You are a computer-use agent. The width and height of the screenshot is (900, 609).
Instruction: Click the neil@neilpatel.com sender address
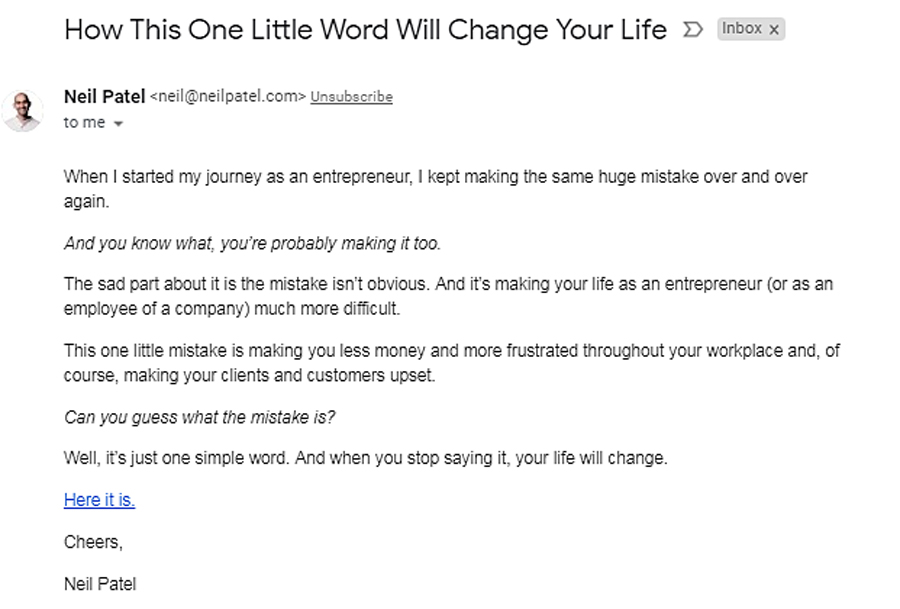227,97
